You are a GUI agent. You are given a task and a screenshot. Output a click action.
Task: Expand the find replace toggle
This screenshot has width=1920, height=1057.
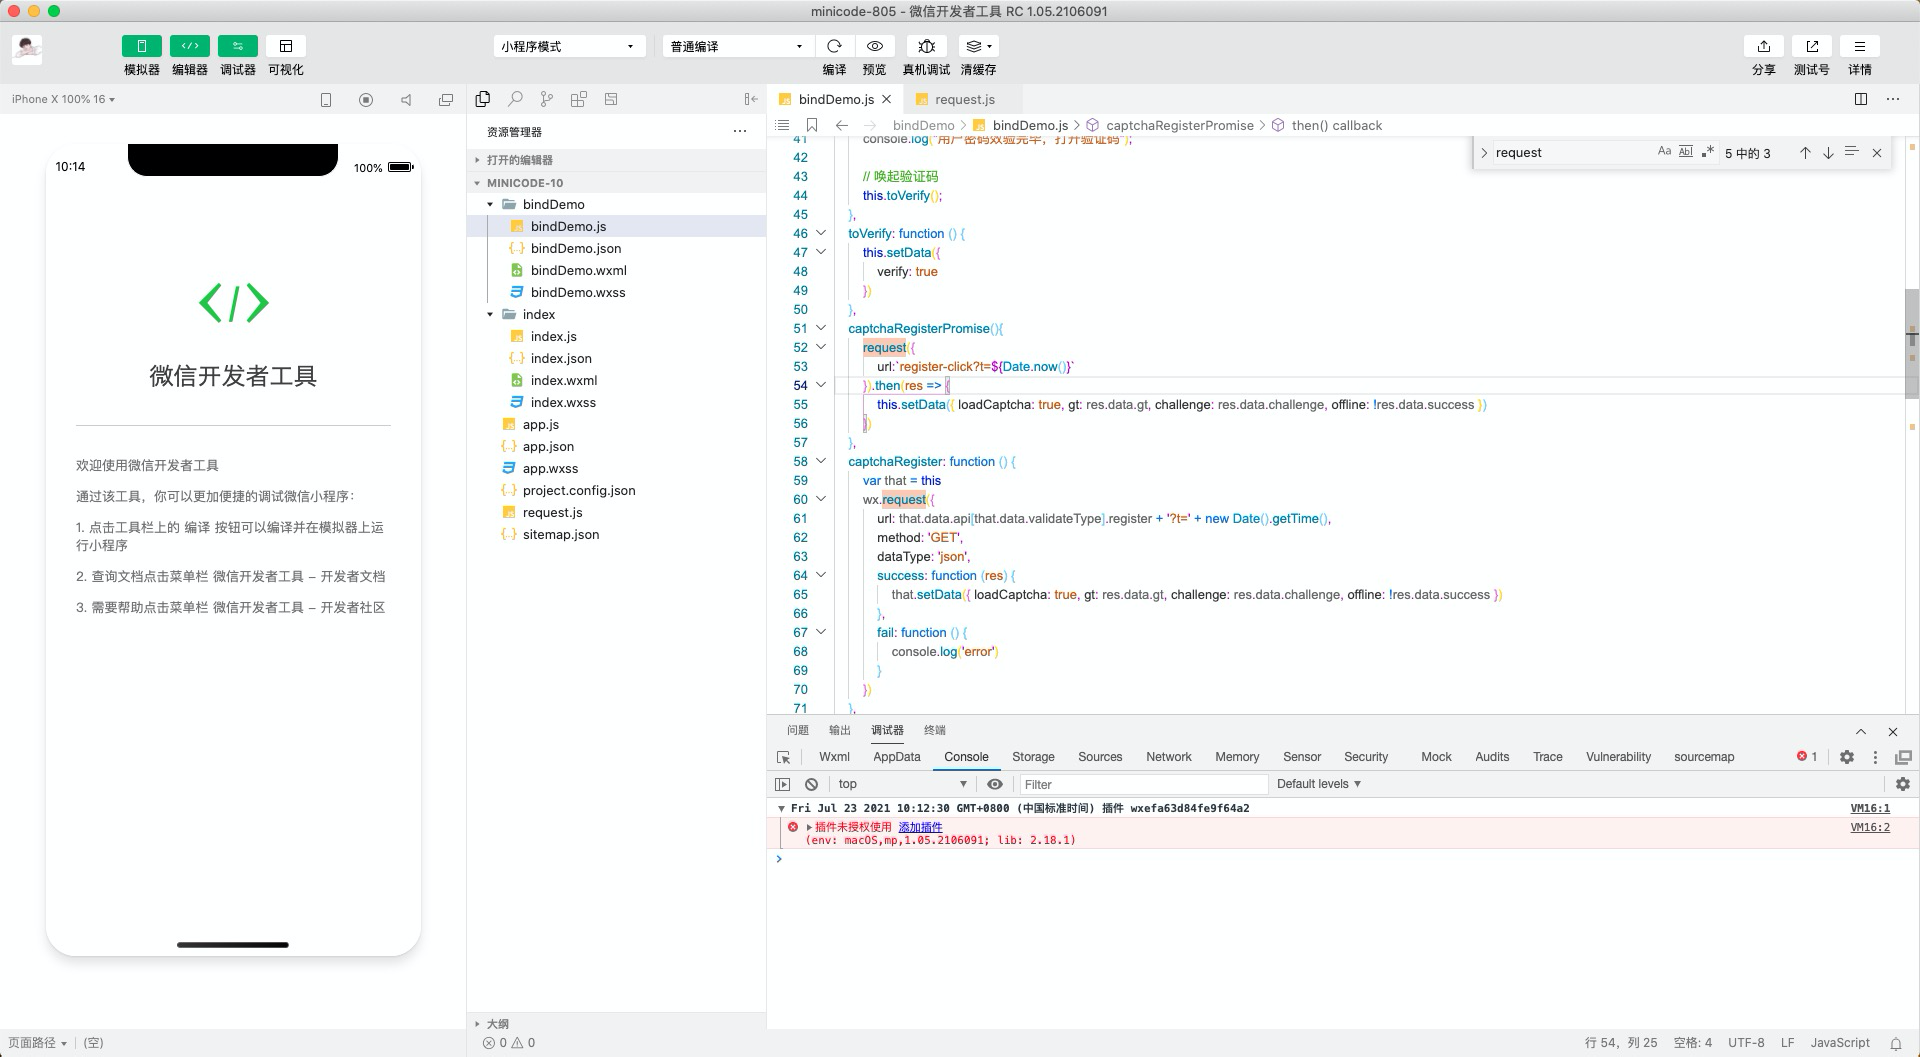[1484, 153]
